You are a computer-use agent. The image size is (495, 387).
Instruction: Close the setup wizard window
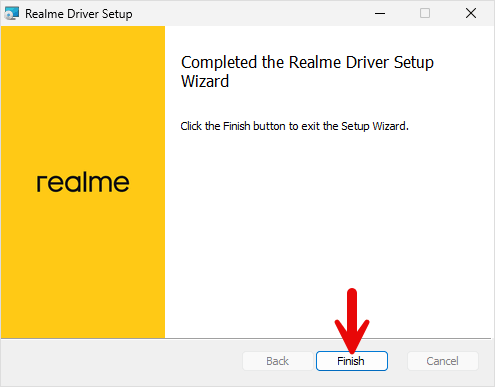(471, 14)
